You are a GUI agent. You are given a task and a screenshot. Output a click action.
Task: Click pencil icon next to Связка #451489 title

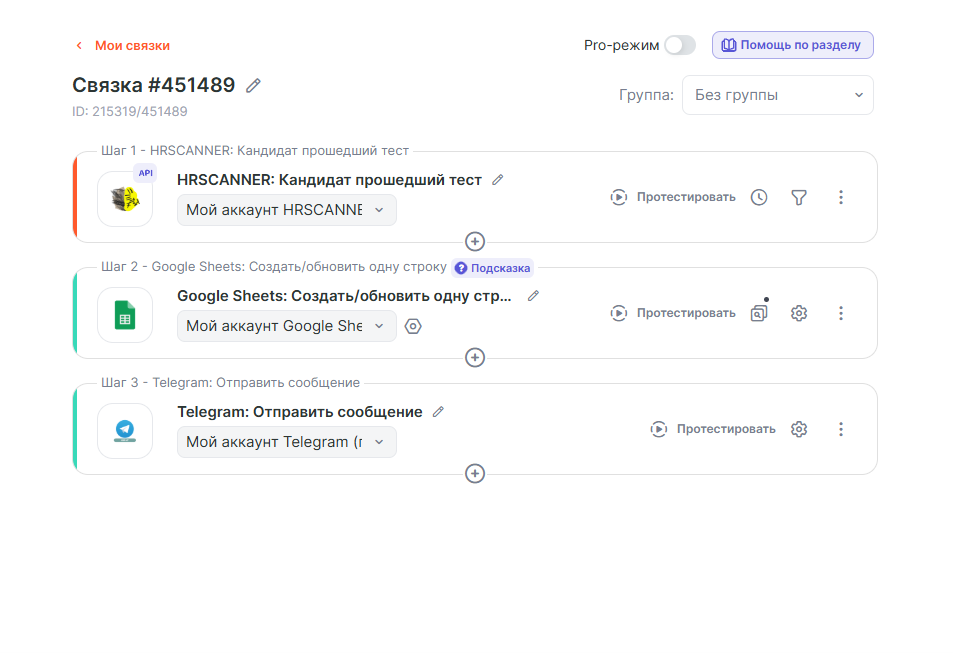pyautogui.click(x=254, y=86)
